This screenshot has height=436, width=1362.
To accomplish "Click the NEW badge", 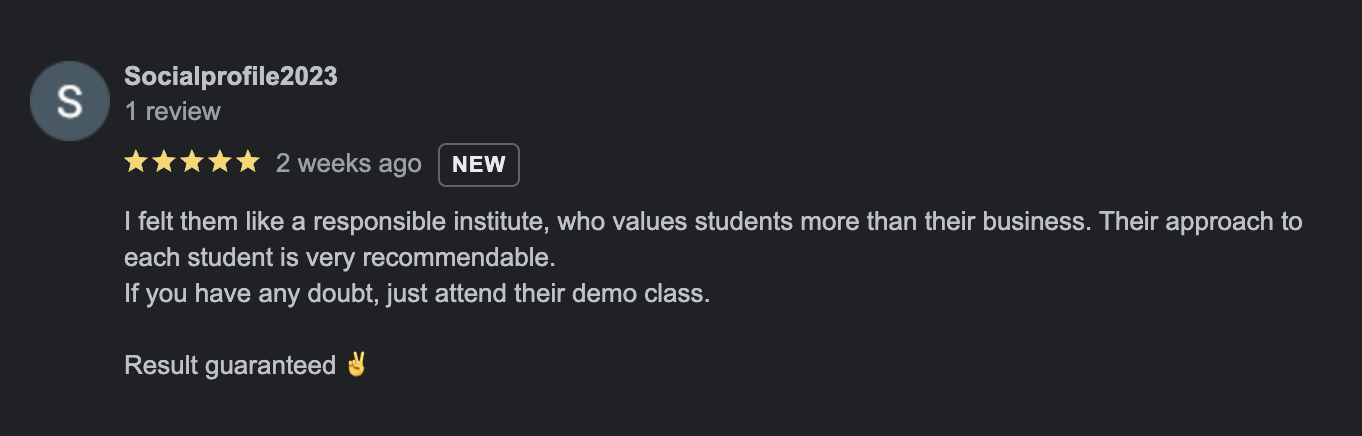I will point(478,165).
